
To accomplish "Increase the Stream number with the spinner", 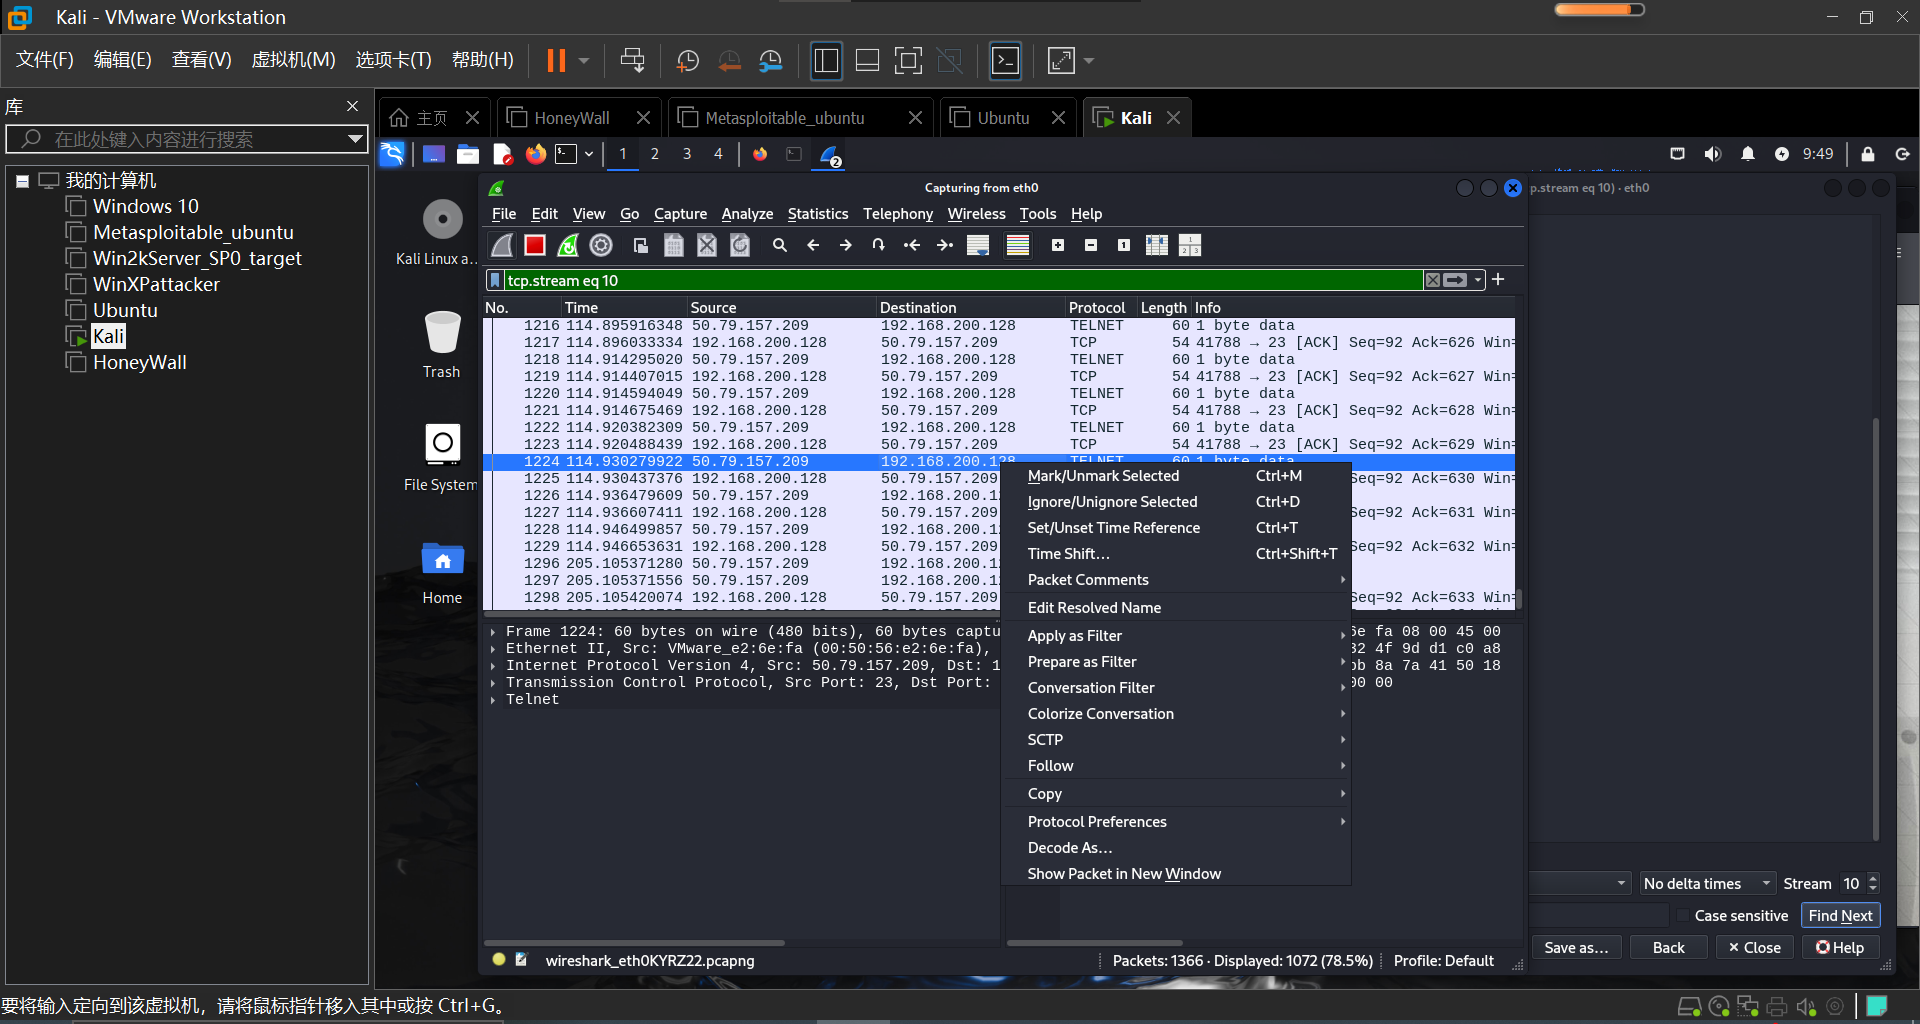I will tap(1873, 878).
